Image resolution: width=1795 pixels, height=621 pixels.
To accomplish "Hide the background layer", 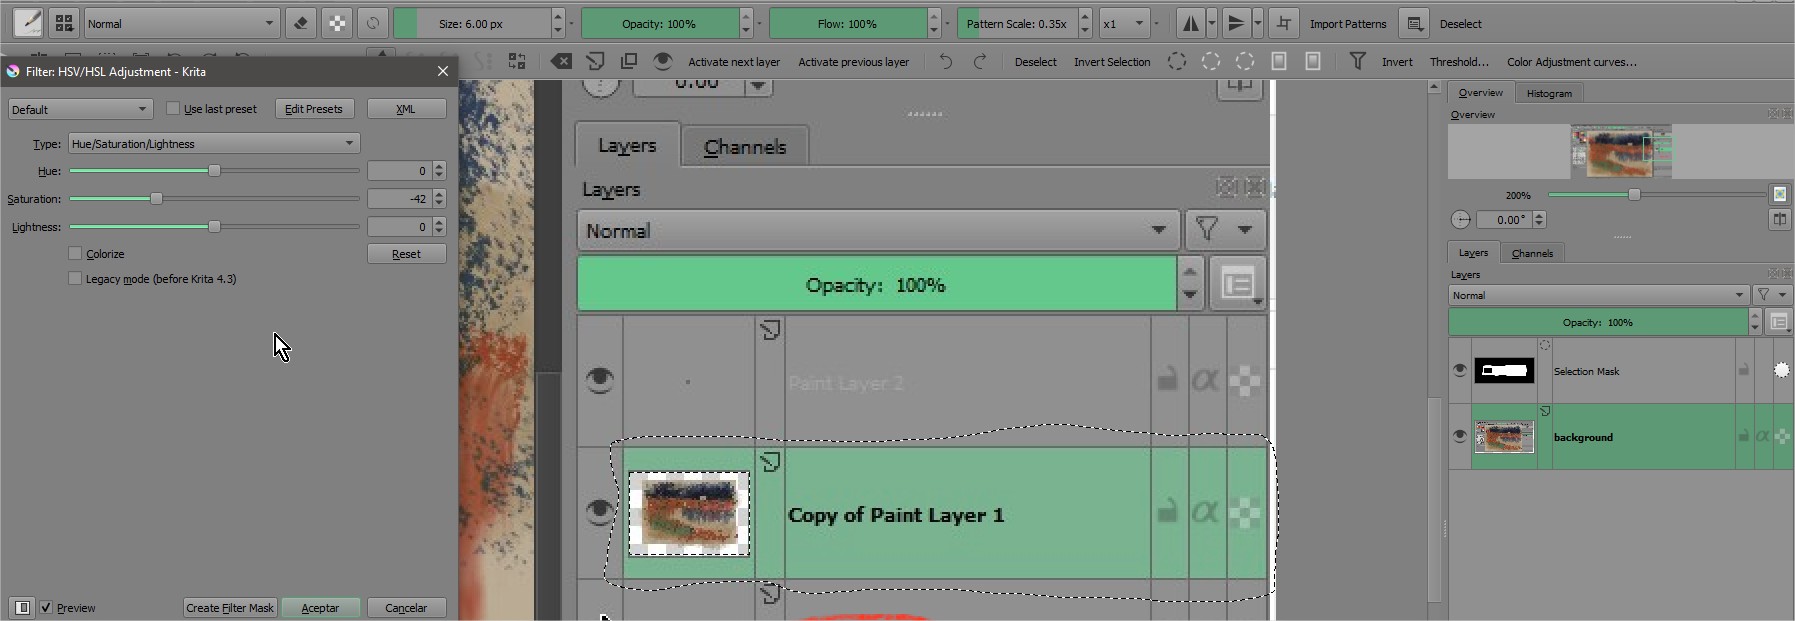I will (1460, 436).
